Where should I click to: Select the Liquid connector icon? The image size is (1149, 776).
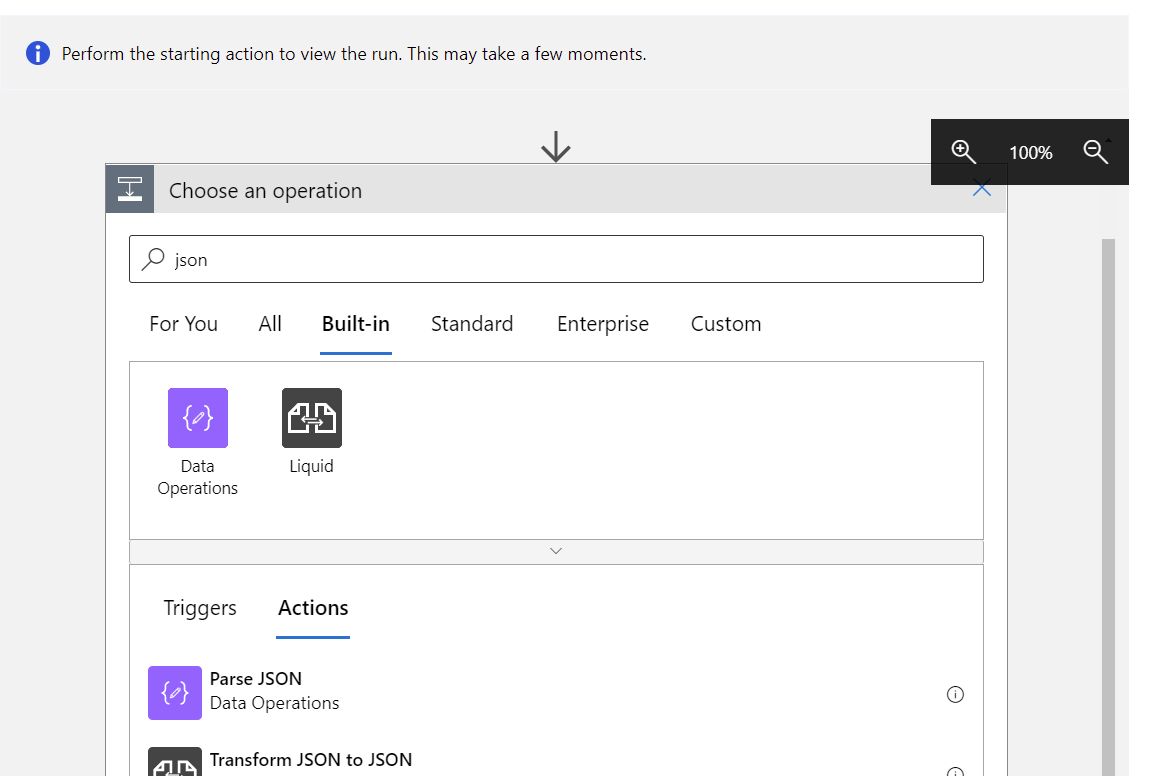[311, 417]
